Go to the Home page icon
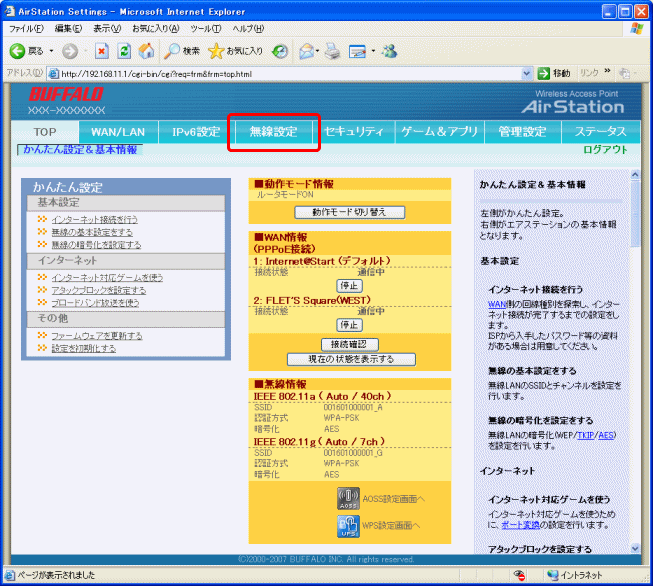 coord(146,51)
